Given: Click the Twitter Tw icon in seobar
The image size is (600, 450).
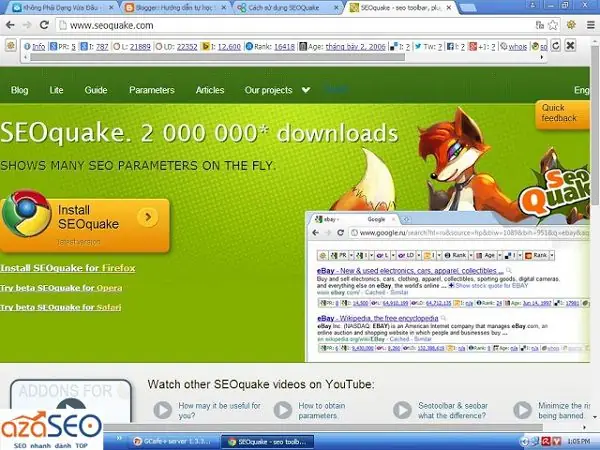Looking at the screenshot, I should [x=418, y=47].
